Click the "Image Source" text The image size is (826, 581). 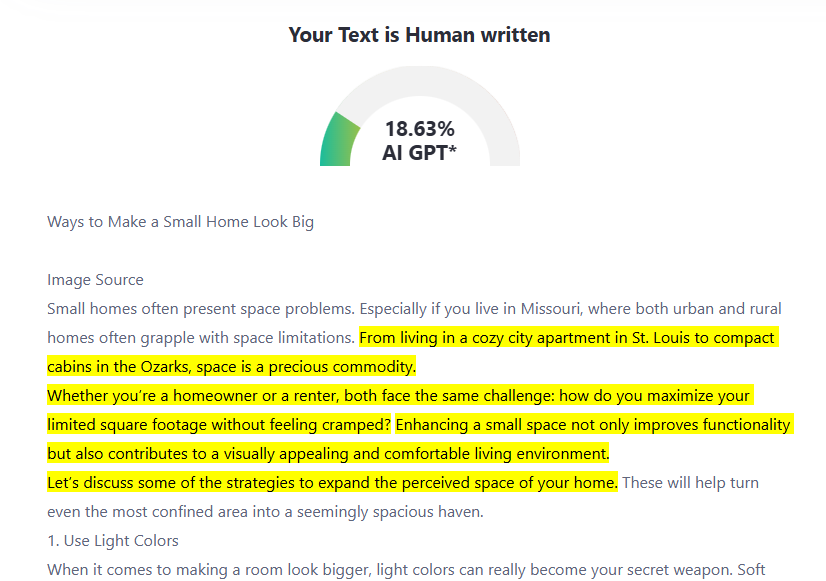click(95, 280)
